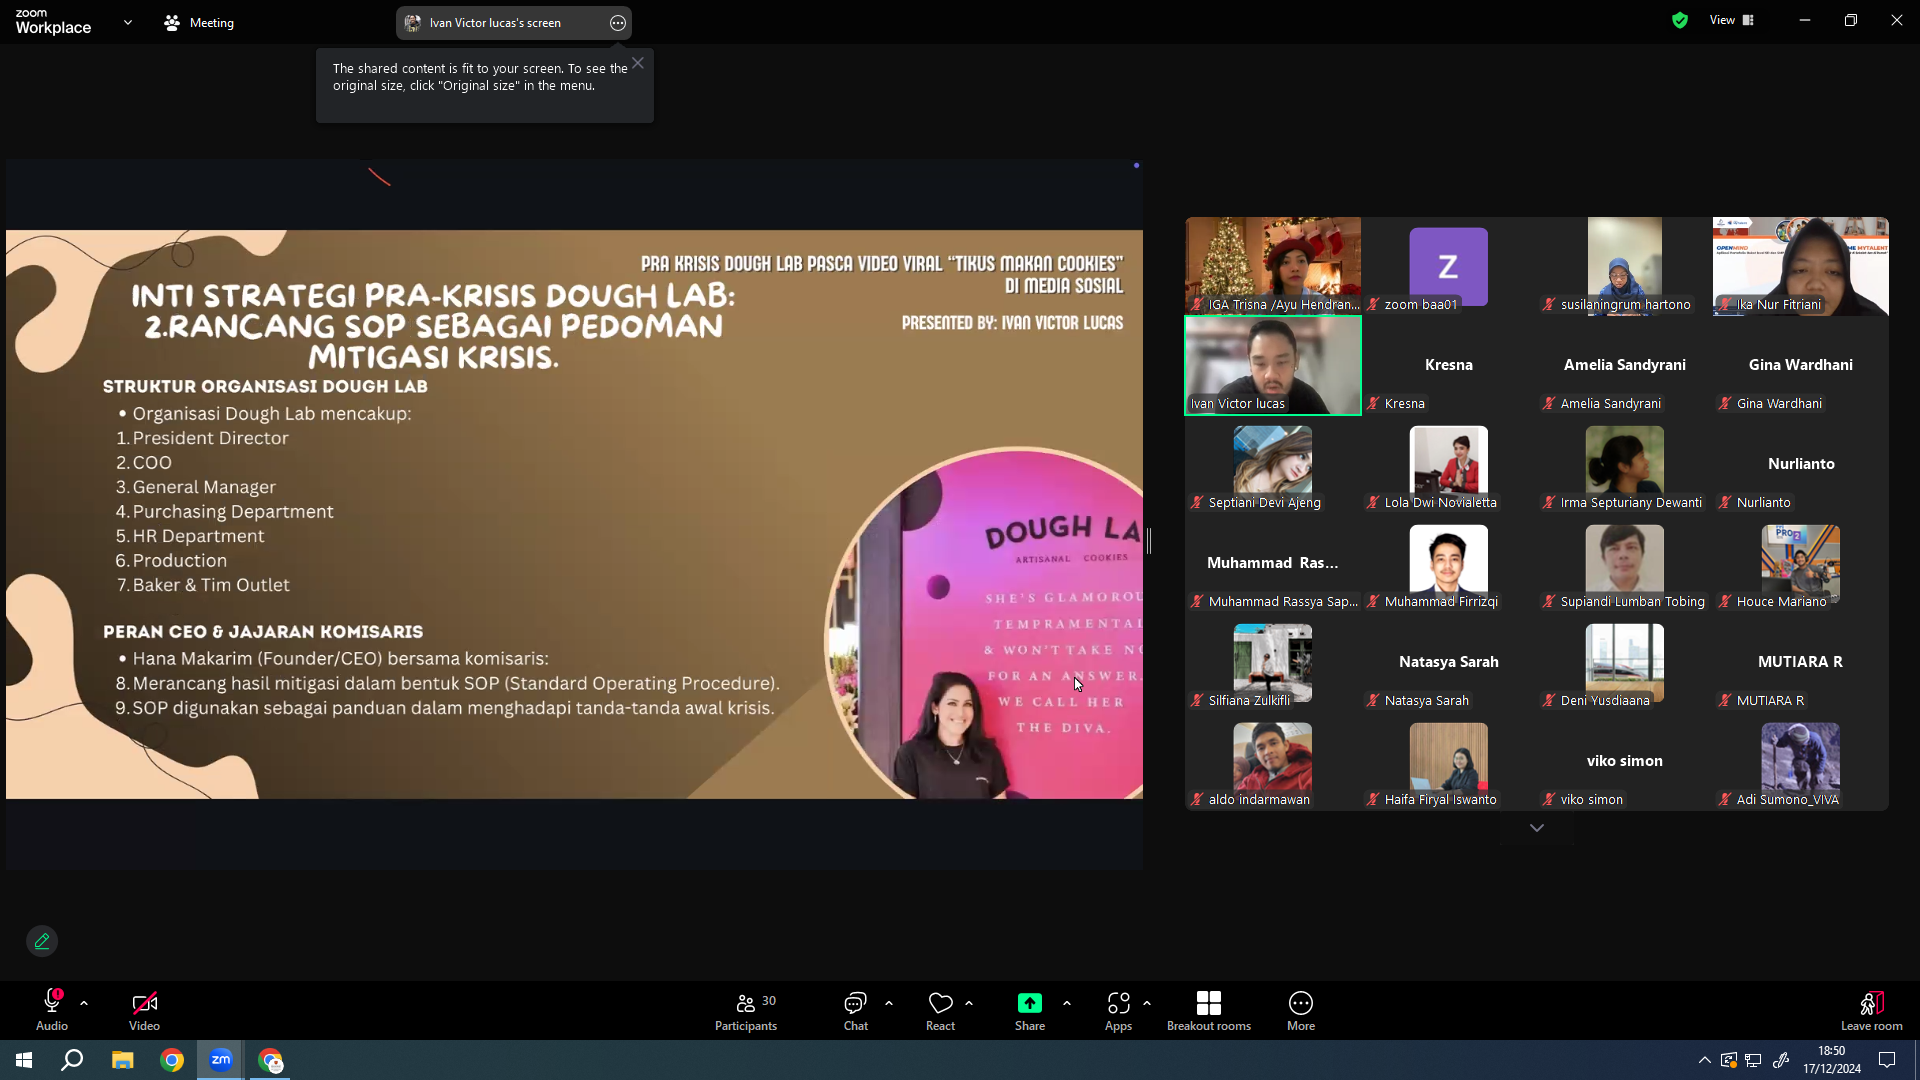Image resolution: width=1920 pixels, height=1080 pixels.
Task: Open the React emoji picker
Action: (940, 1010)
